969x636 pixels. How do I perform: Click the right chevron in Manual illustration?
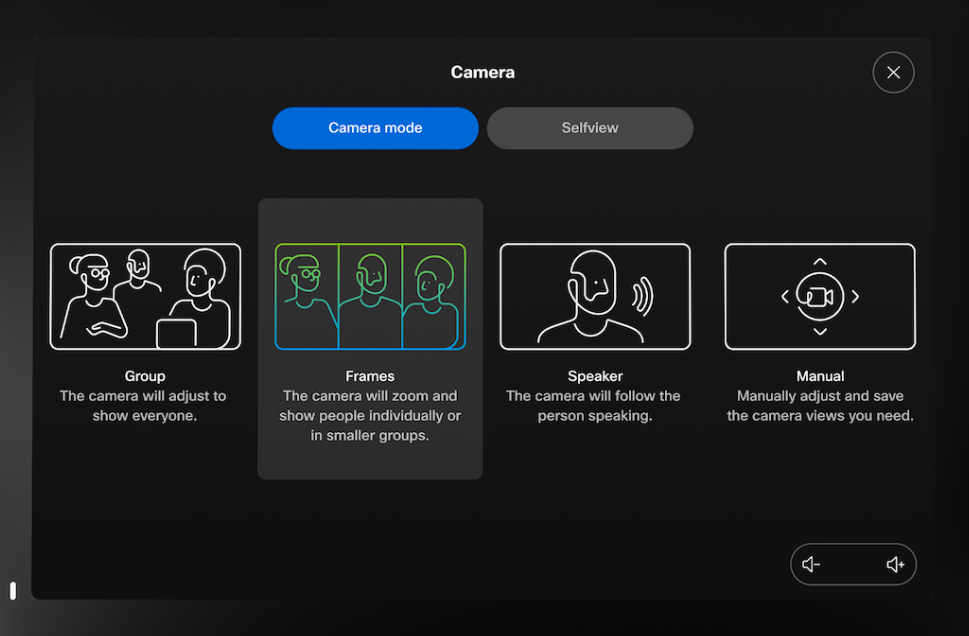click(856, 297)
